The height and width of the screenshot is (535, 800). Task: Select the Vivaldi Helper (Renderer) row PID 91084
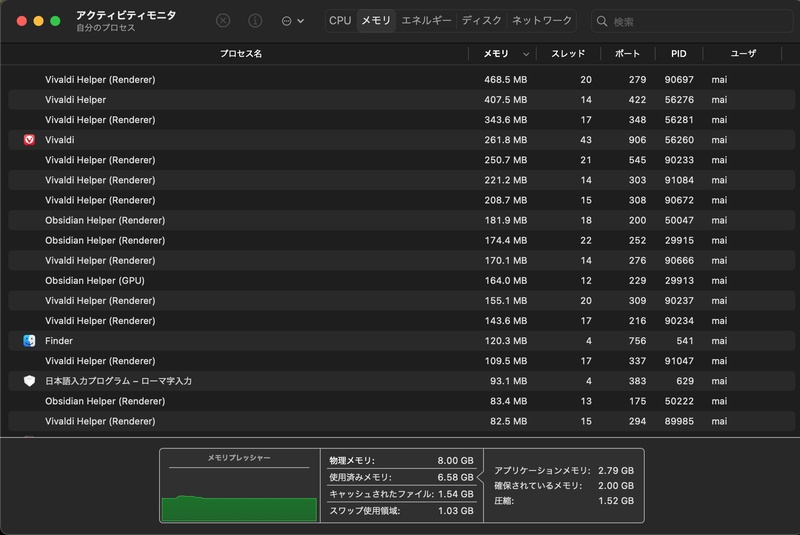[x=402, y=180]
